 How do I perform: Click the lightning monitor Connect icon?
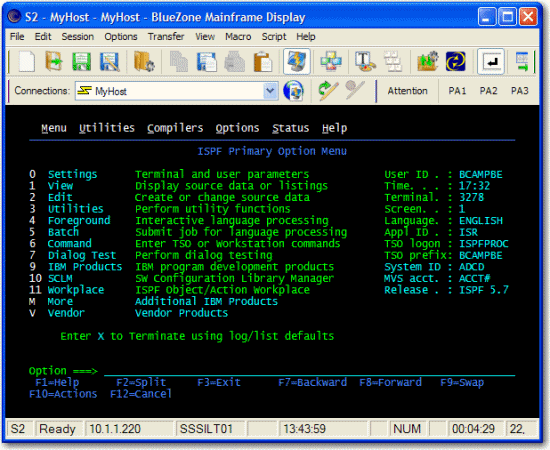tap(297, 62)
